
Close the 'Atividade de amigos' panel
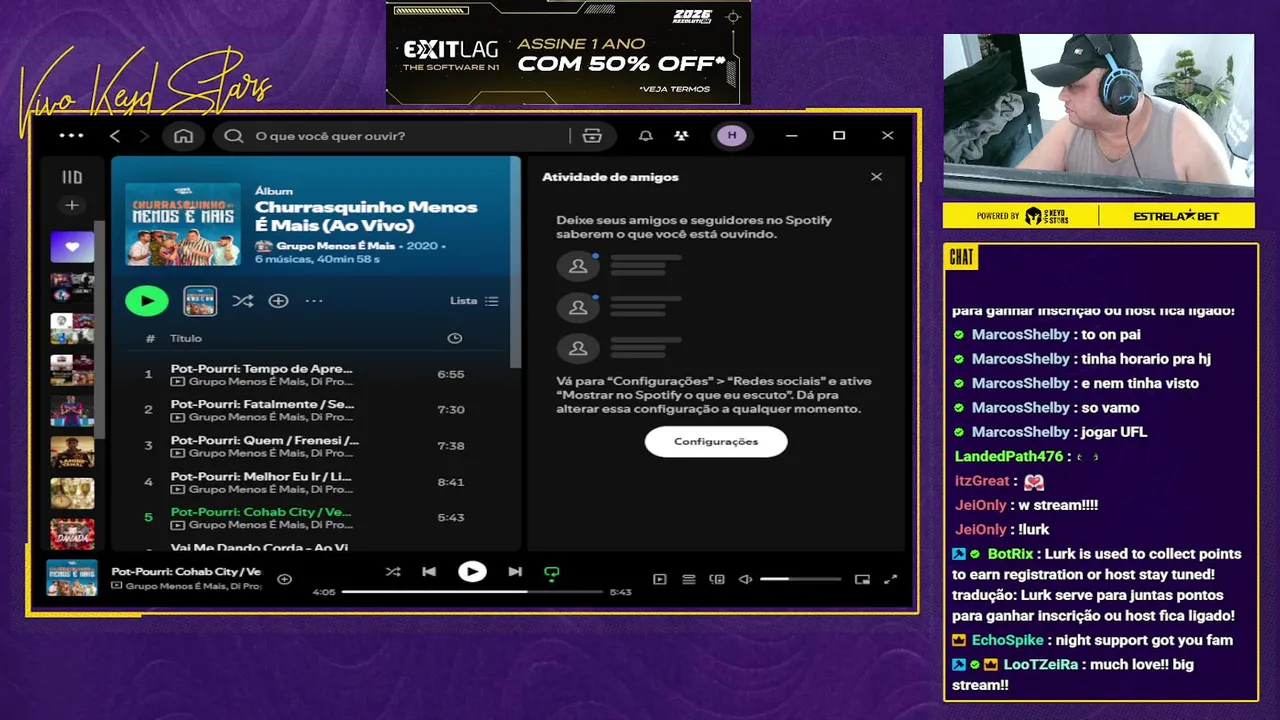pyautogui.click(x=876, y=177)
